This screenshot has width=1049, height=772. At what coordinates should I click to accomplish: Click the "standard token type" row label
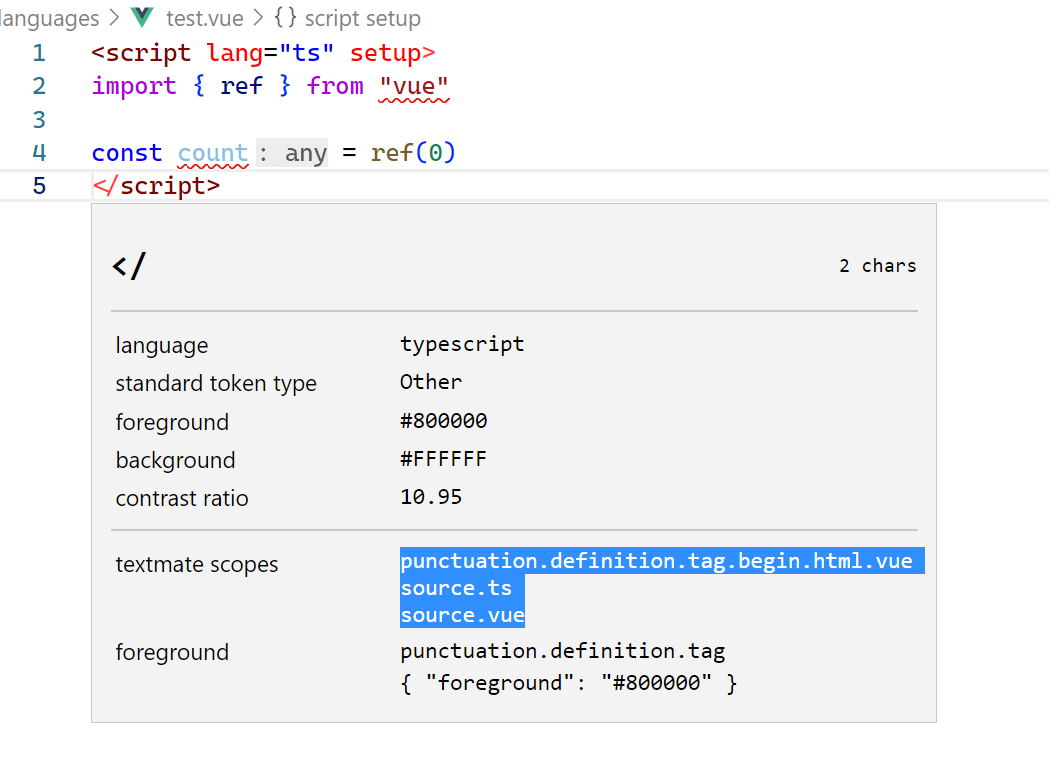point(215,382)
